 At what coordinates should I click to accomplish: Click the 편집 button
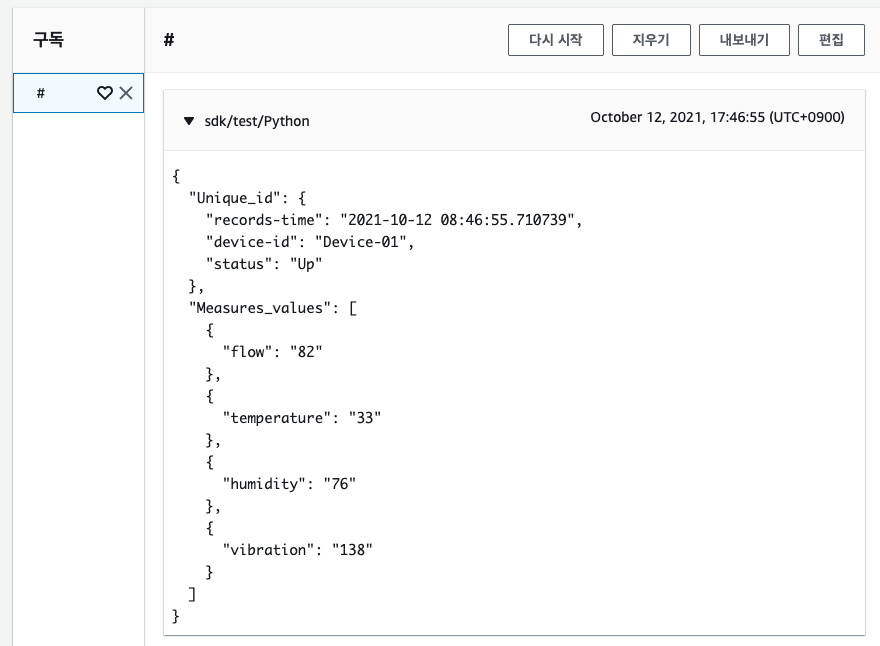tap(831, 40)
